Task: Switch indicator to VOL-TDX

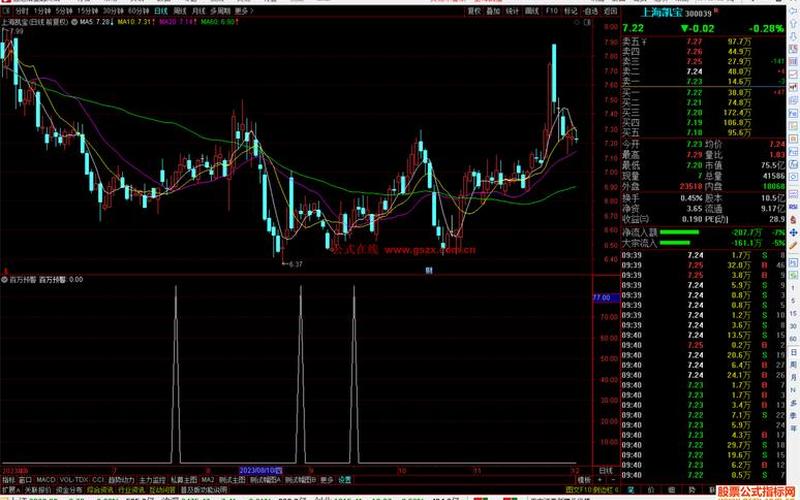Action: click(x=75, y=479)
